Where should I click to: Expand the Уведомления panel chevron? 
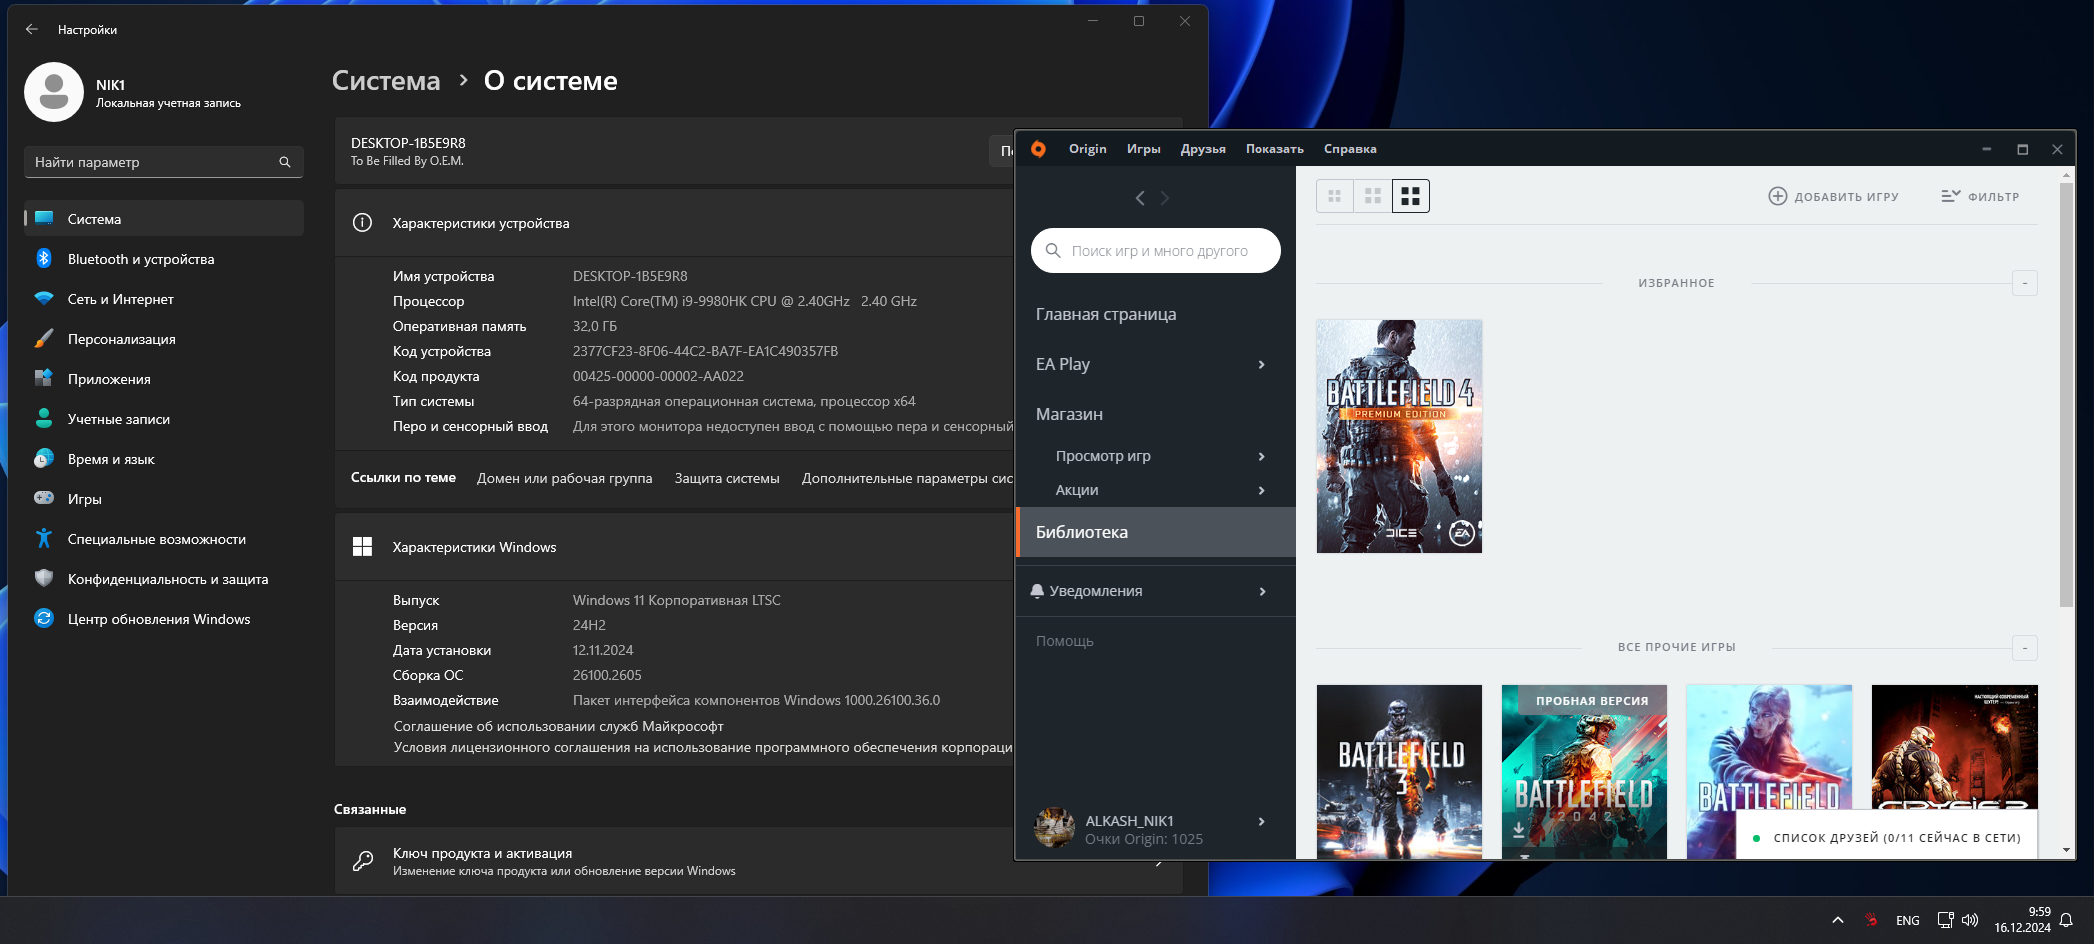pyautogui.click(x=1262, y=592)
